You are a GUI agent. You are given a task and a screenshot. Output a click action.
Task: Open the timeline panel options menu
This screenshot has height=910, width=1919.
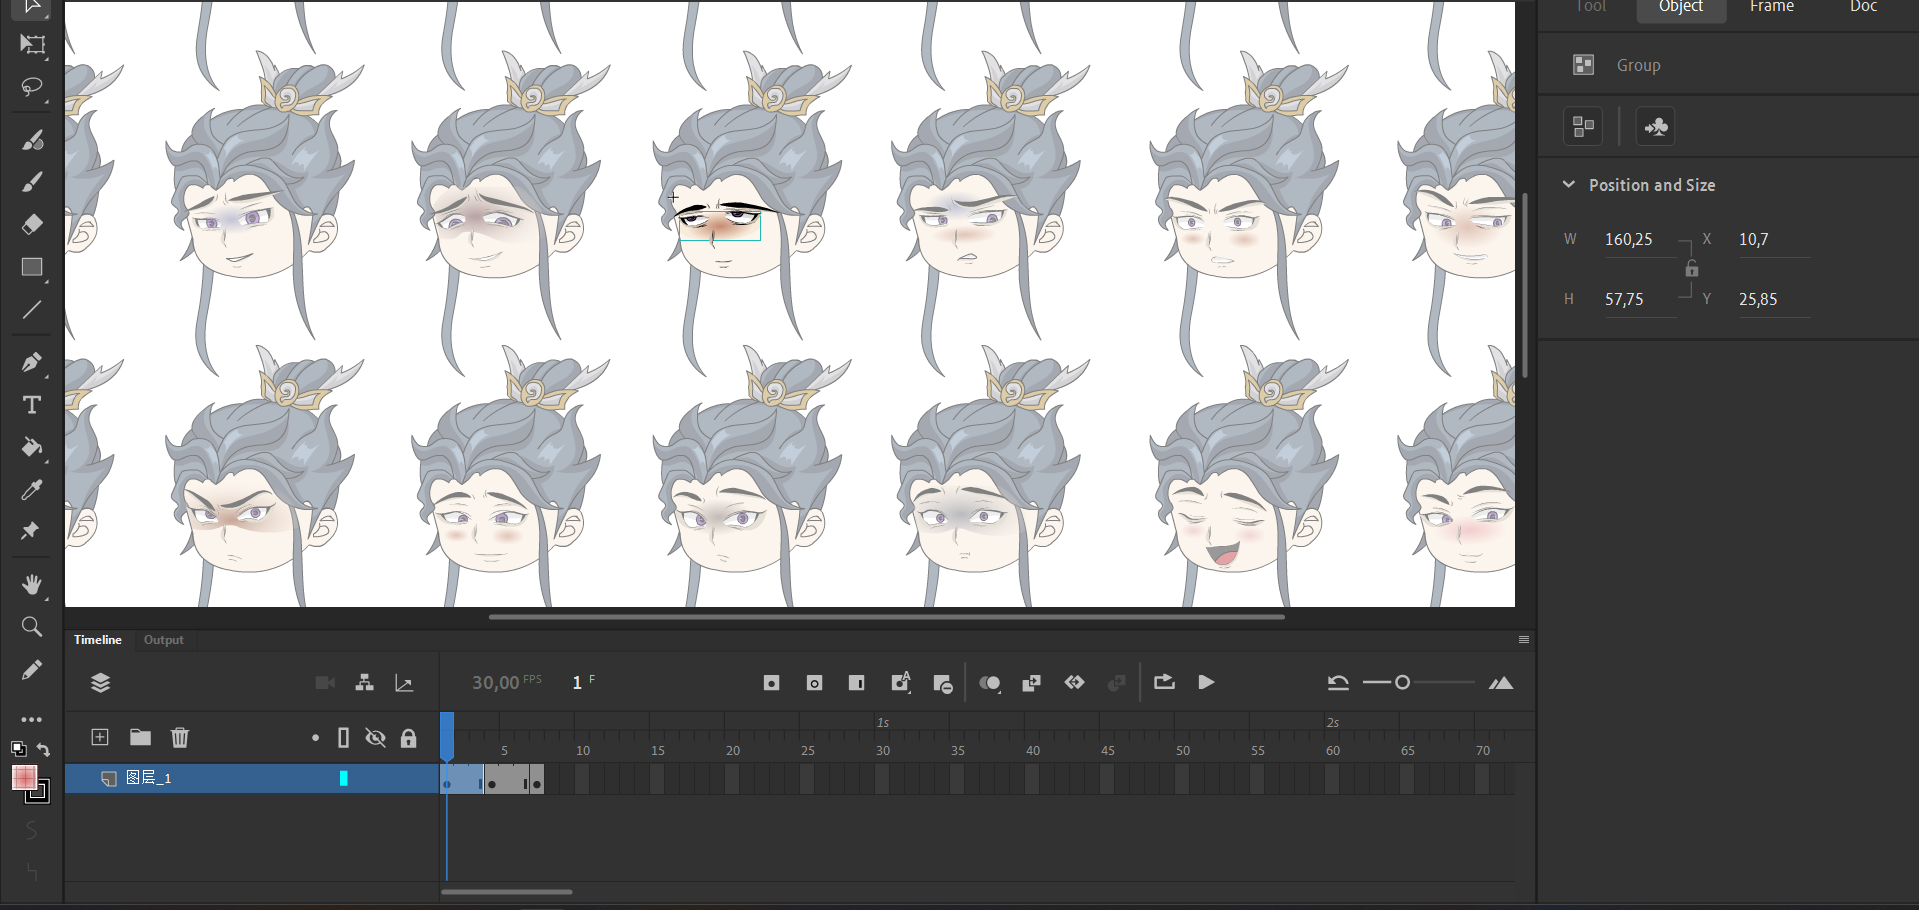click(1523, 640)
